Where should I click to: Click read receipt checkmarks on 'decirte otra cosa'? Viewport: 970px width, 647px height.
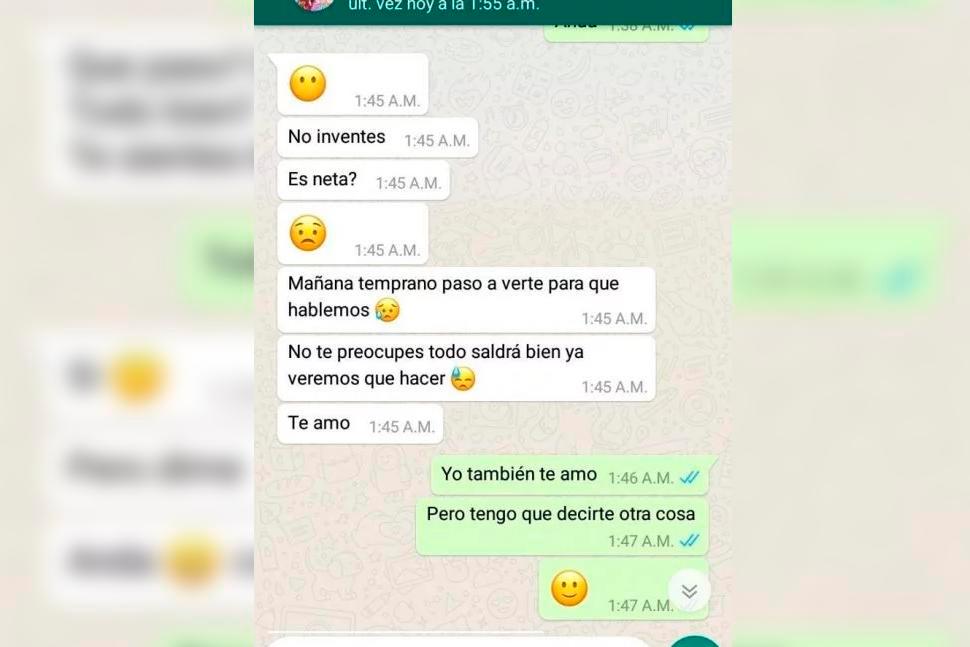tap(689, 541)
